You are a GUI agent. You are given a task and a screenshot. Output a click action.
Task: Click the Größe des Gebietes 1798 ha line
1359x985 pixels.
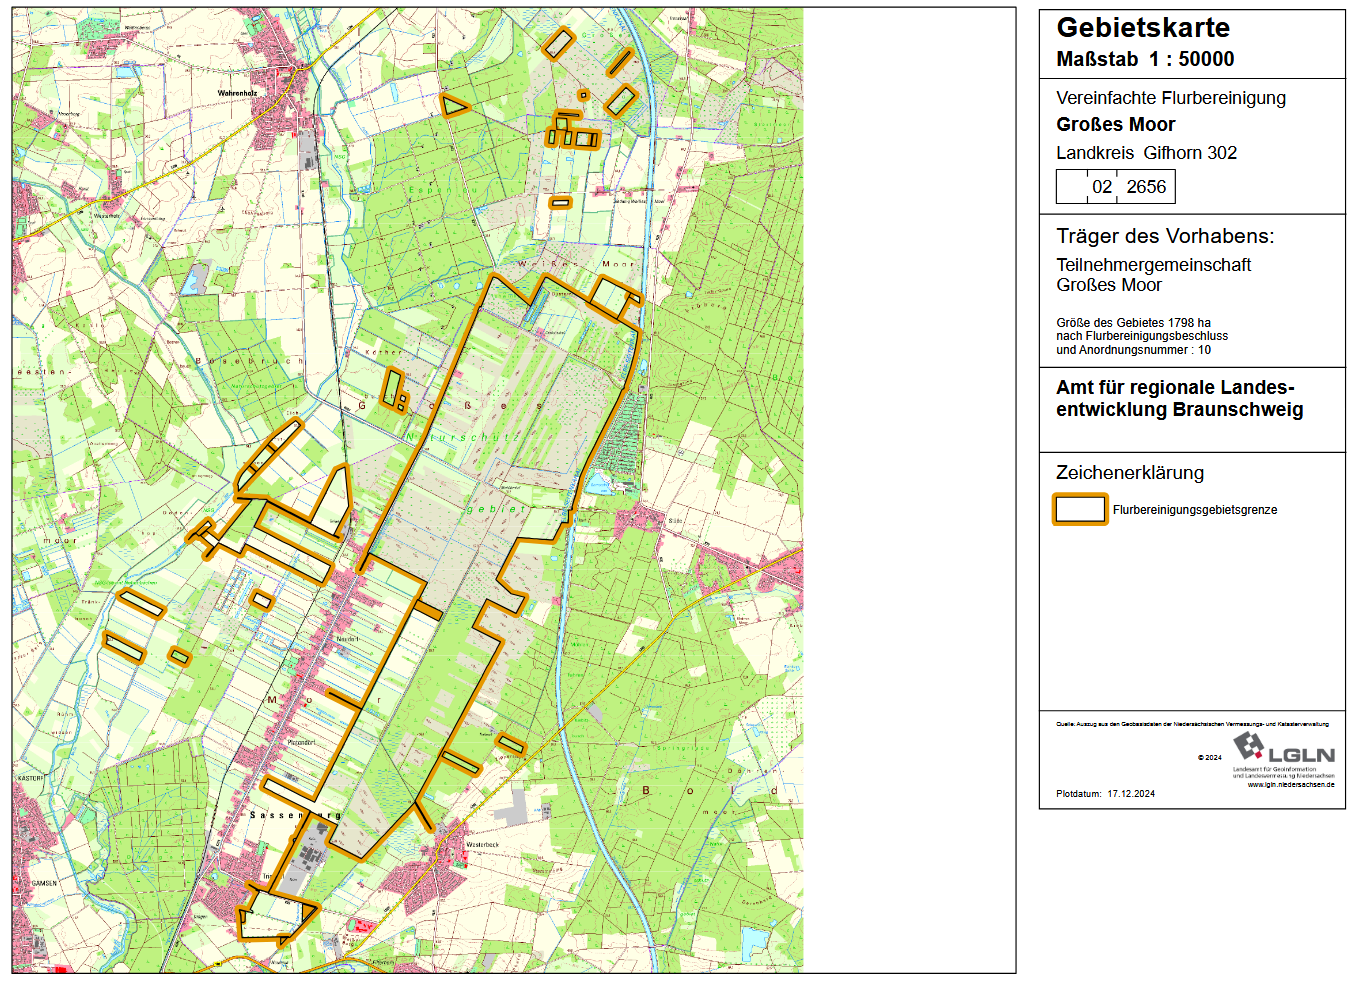coord(1133,323)
